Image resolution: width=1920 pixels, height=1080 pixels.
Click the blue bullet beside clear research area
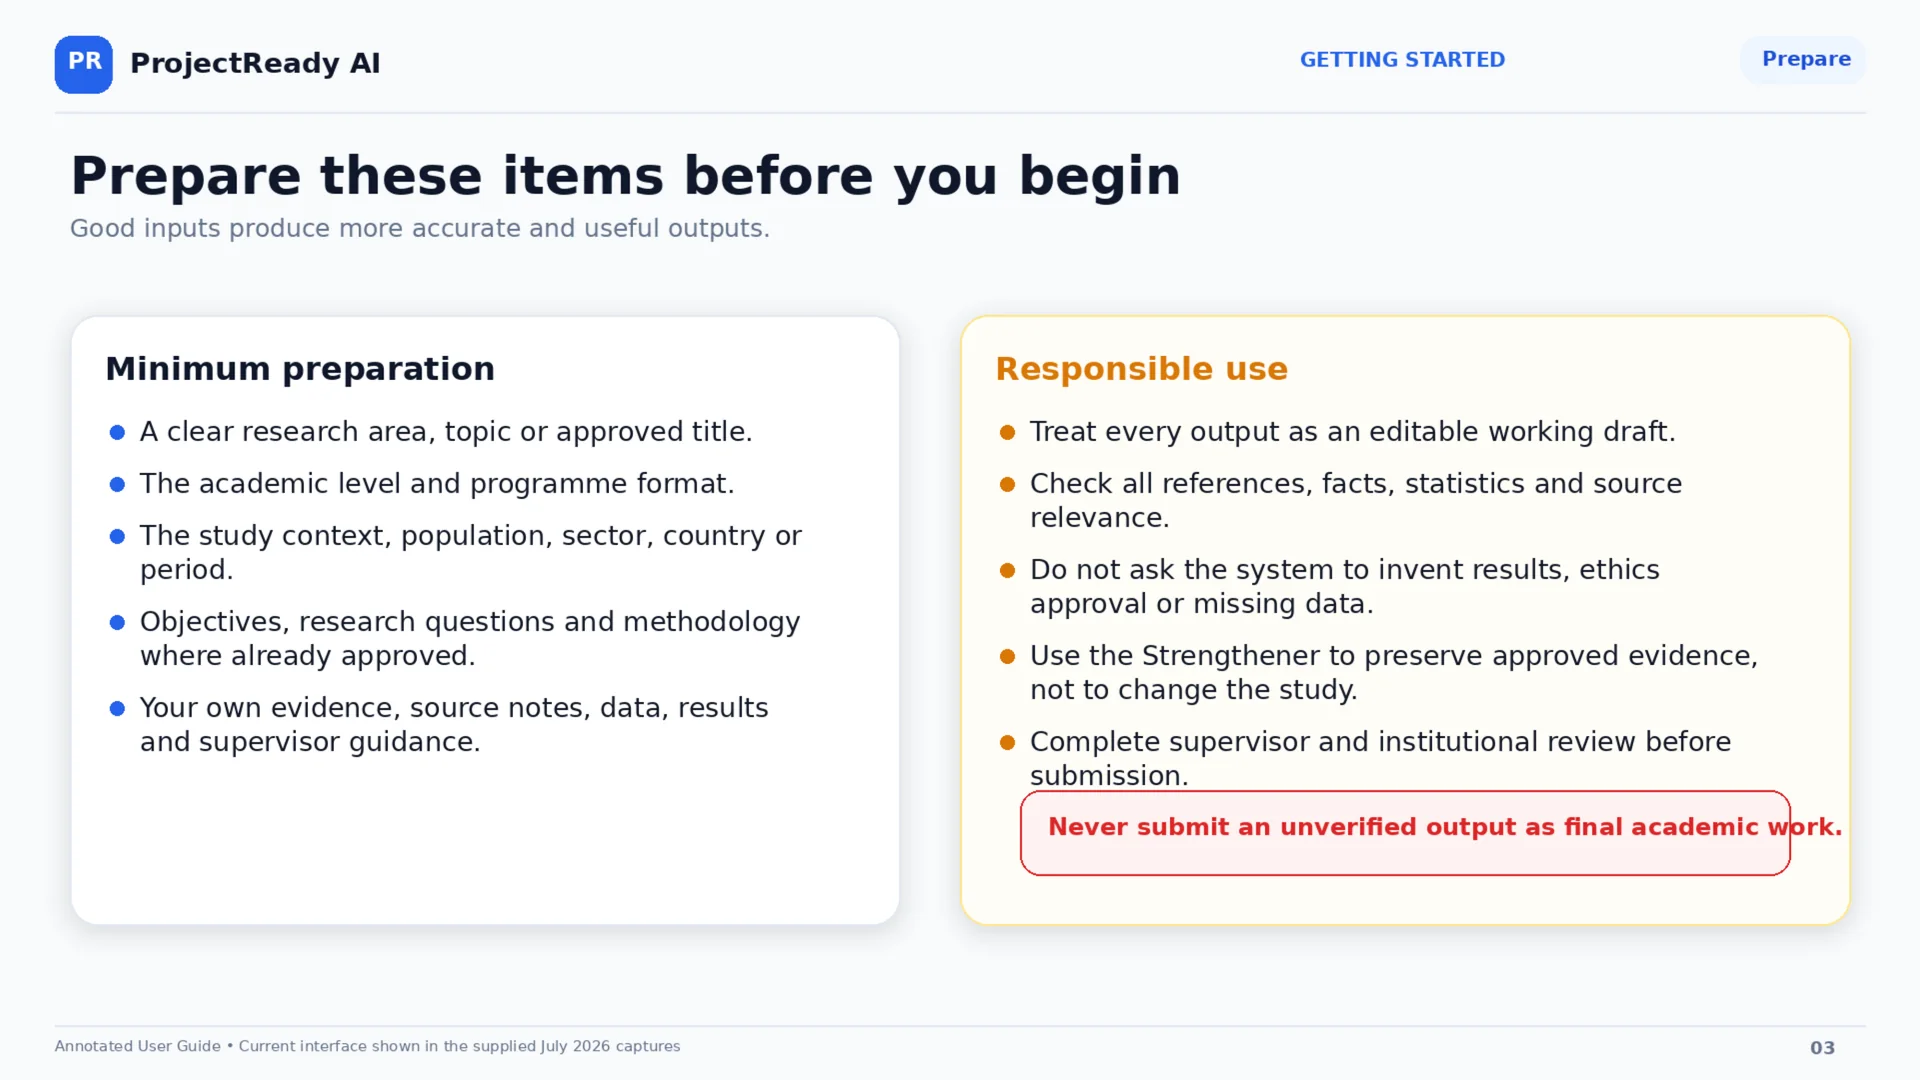pos(117,432)
